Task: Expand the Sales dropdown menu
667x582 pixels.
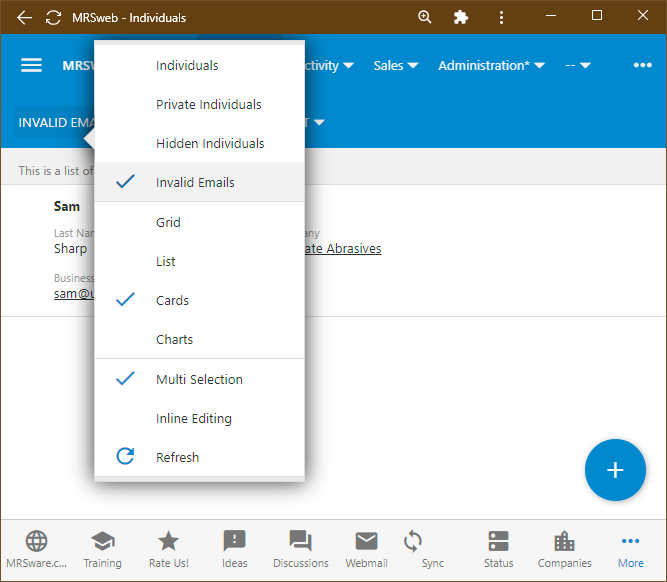Action: tap(396, 65)
